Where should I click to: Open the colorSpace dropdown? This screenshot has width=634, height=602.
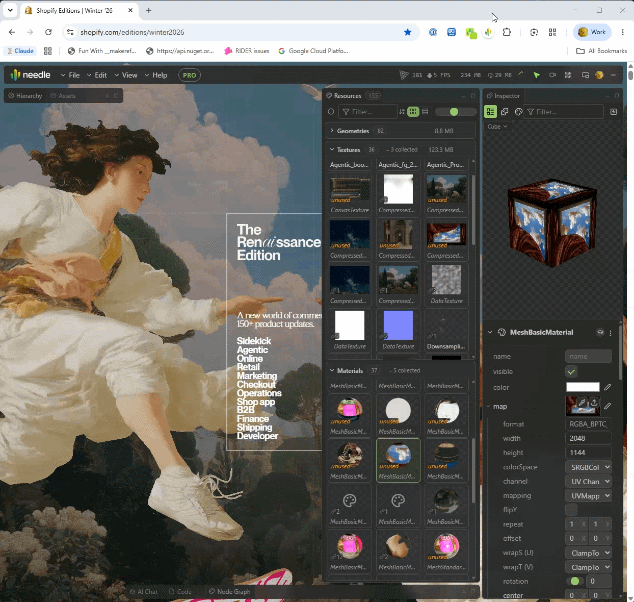588,467
